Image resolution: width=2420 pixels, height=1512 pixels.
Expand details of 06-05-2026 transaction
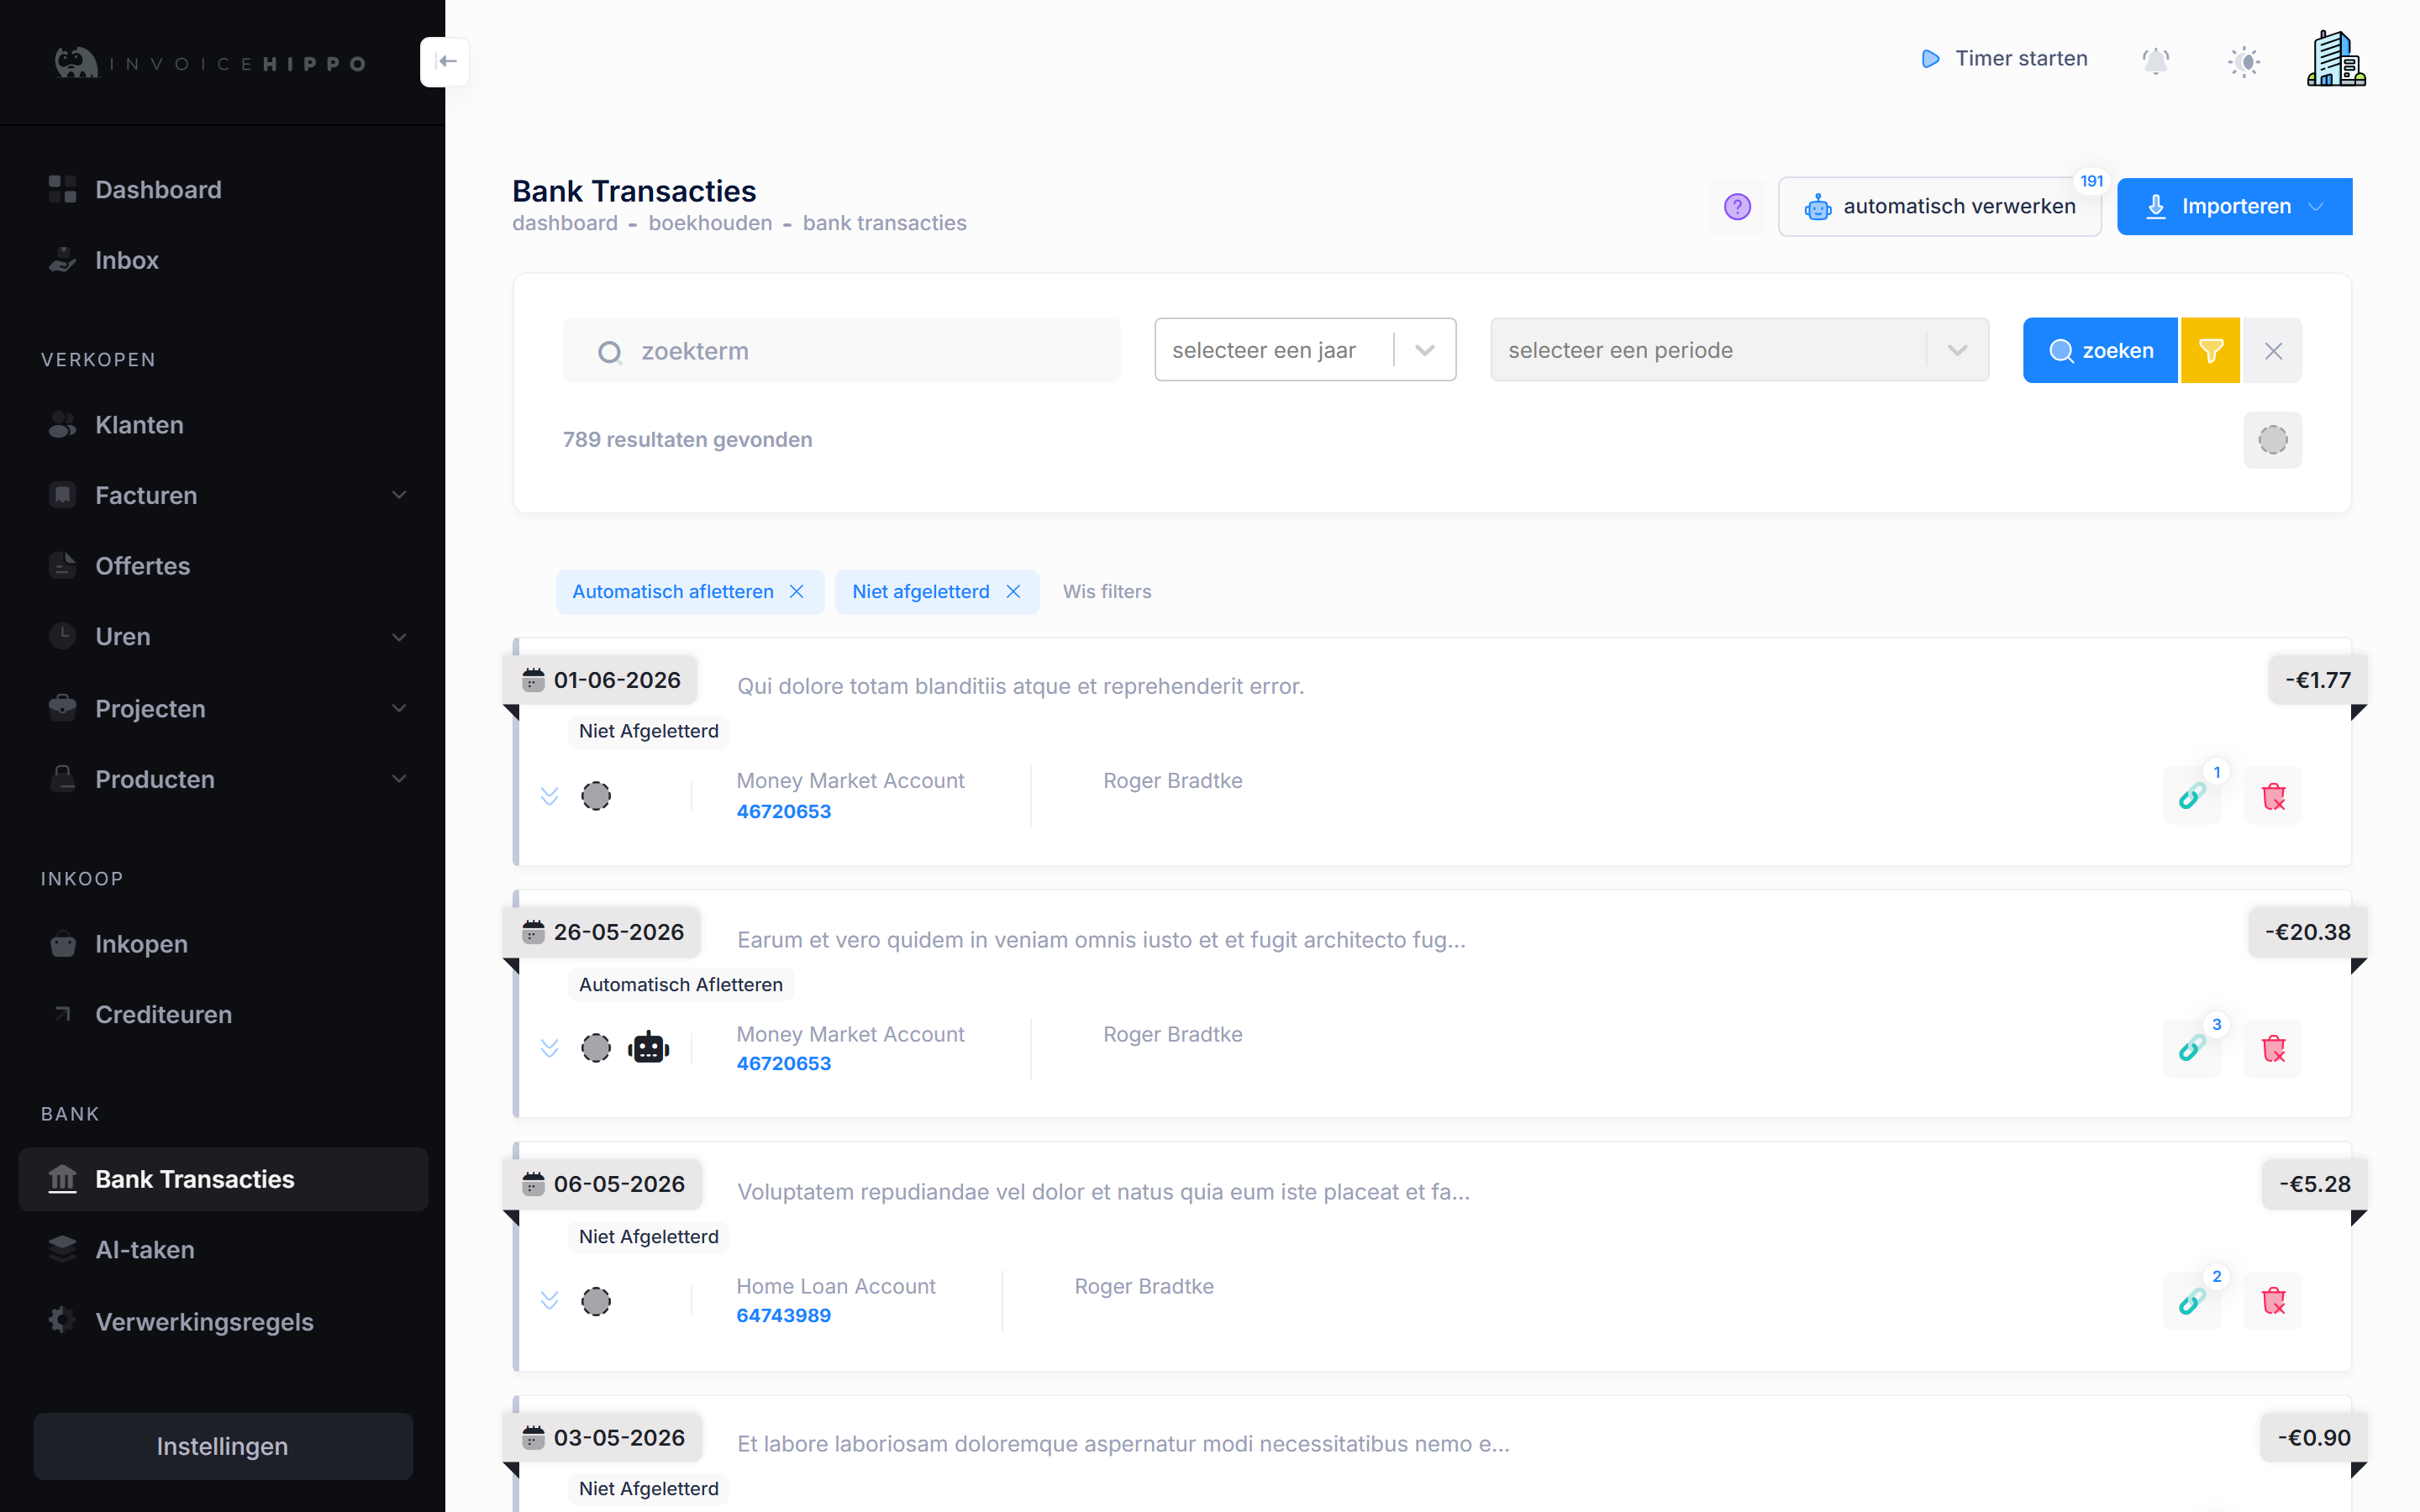549,1300
